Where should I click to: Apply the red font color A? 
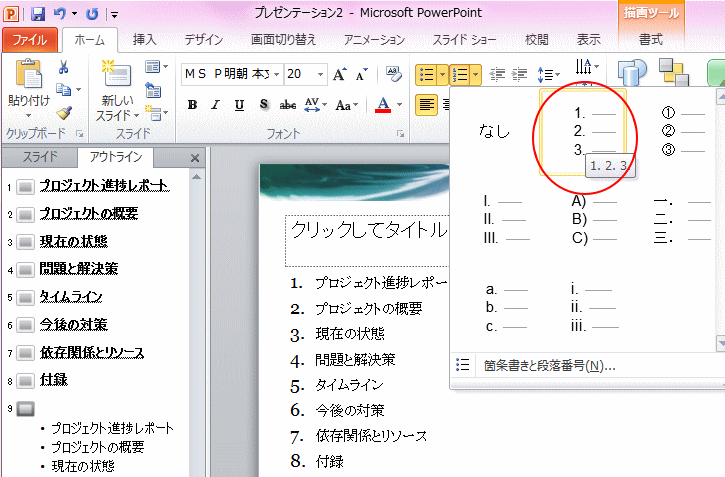[x=383, y=105]
